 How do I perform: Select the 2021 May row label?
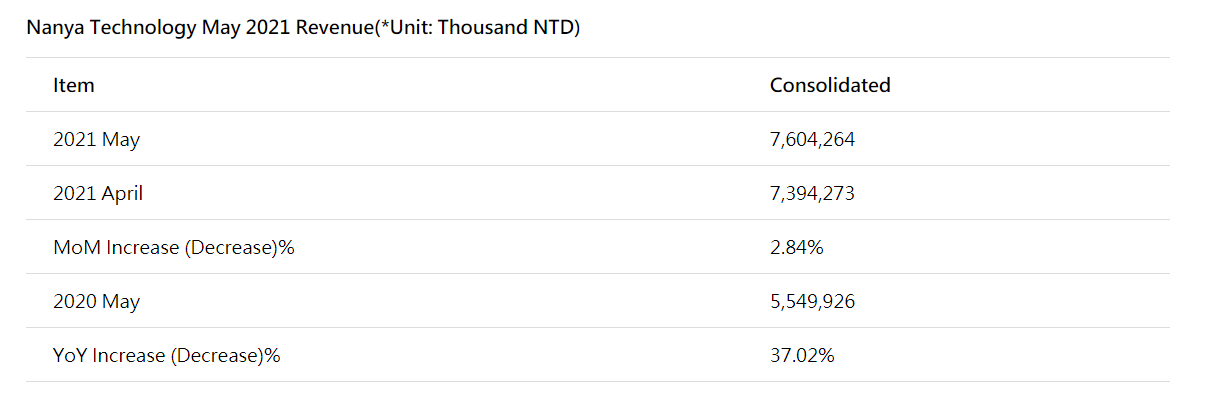pos(96,140)
